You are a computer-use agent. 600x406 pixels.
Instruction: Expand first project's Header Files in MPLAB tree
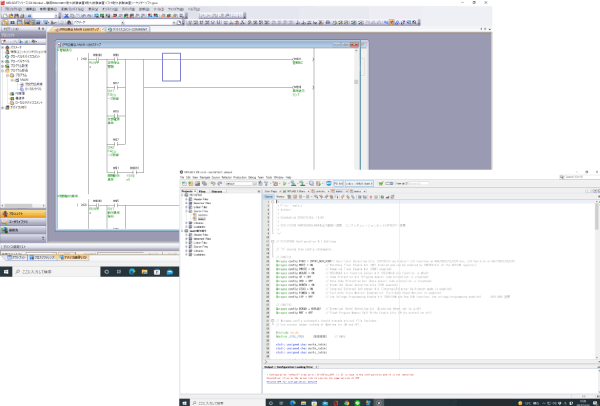click(x=186, y=199)
